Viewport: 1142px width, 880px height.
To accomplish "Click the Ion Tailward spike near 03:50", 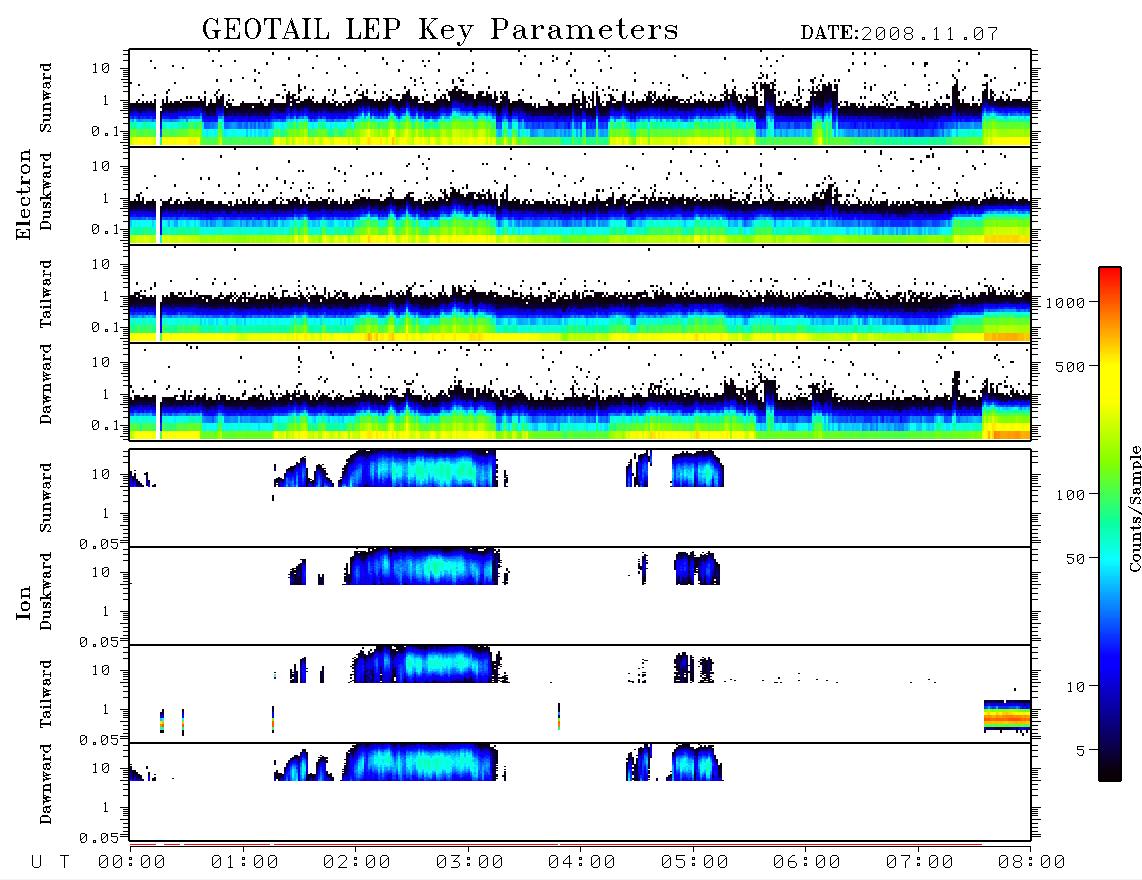I will (559, 716).
